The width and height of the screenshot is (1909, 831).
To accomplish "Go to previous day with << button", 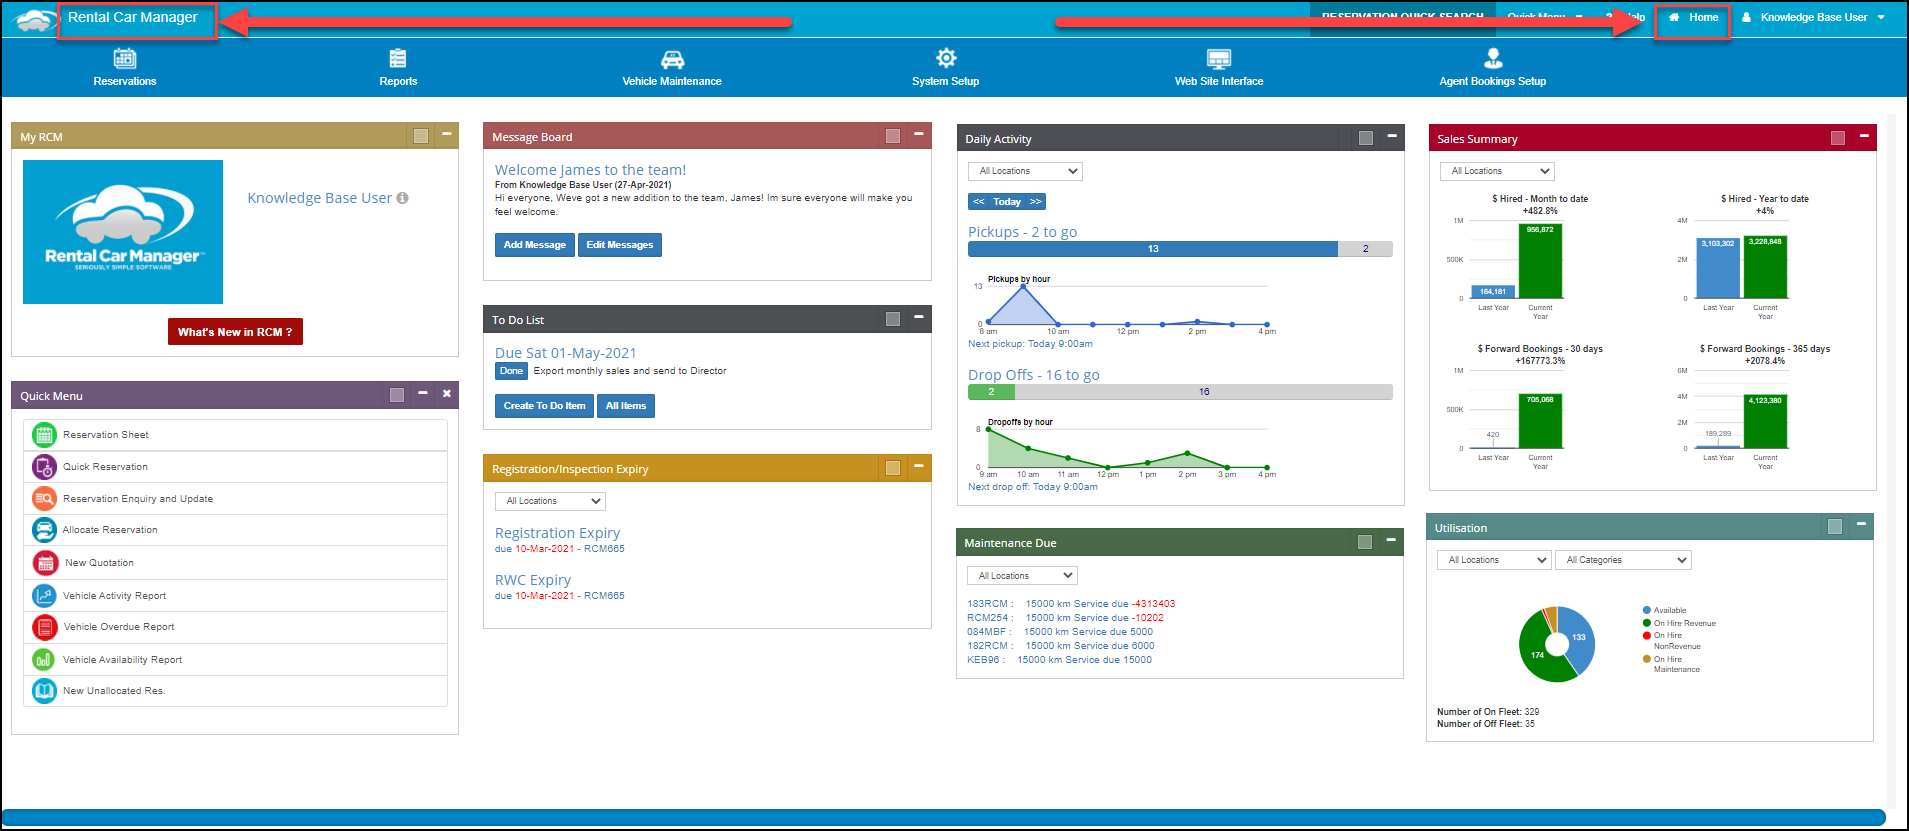I will [979, 201].
